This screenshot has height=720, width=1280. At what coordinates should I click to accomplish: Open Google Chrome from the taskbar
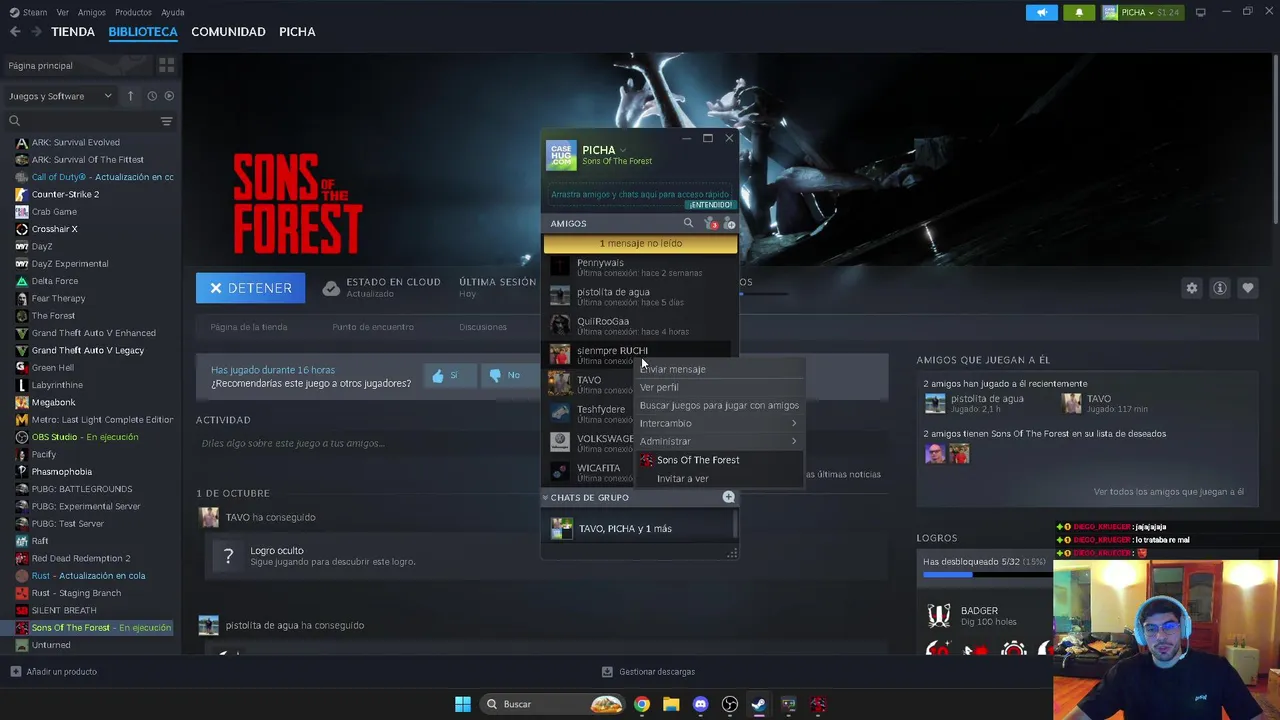click(x=642, y=704)
